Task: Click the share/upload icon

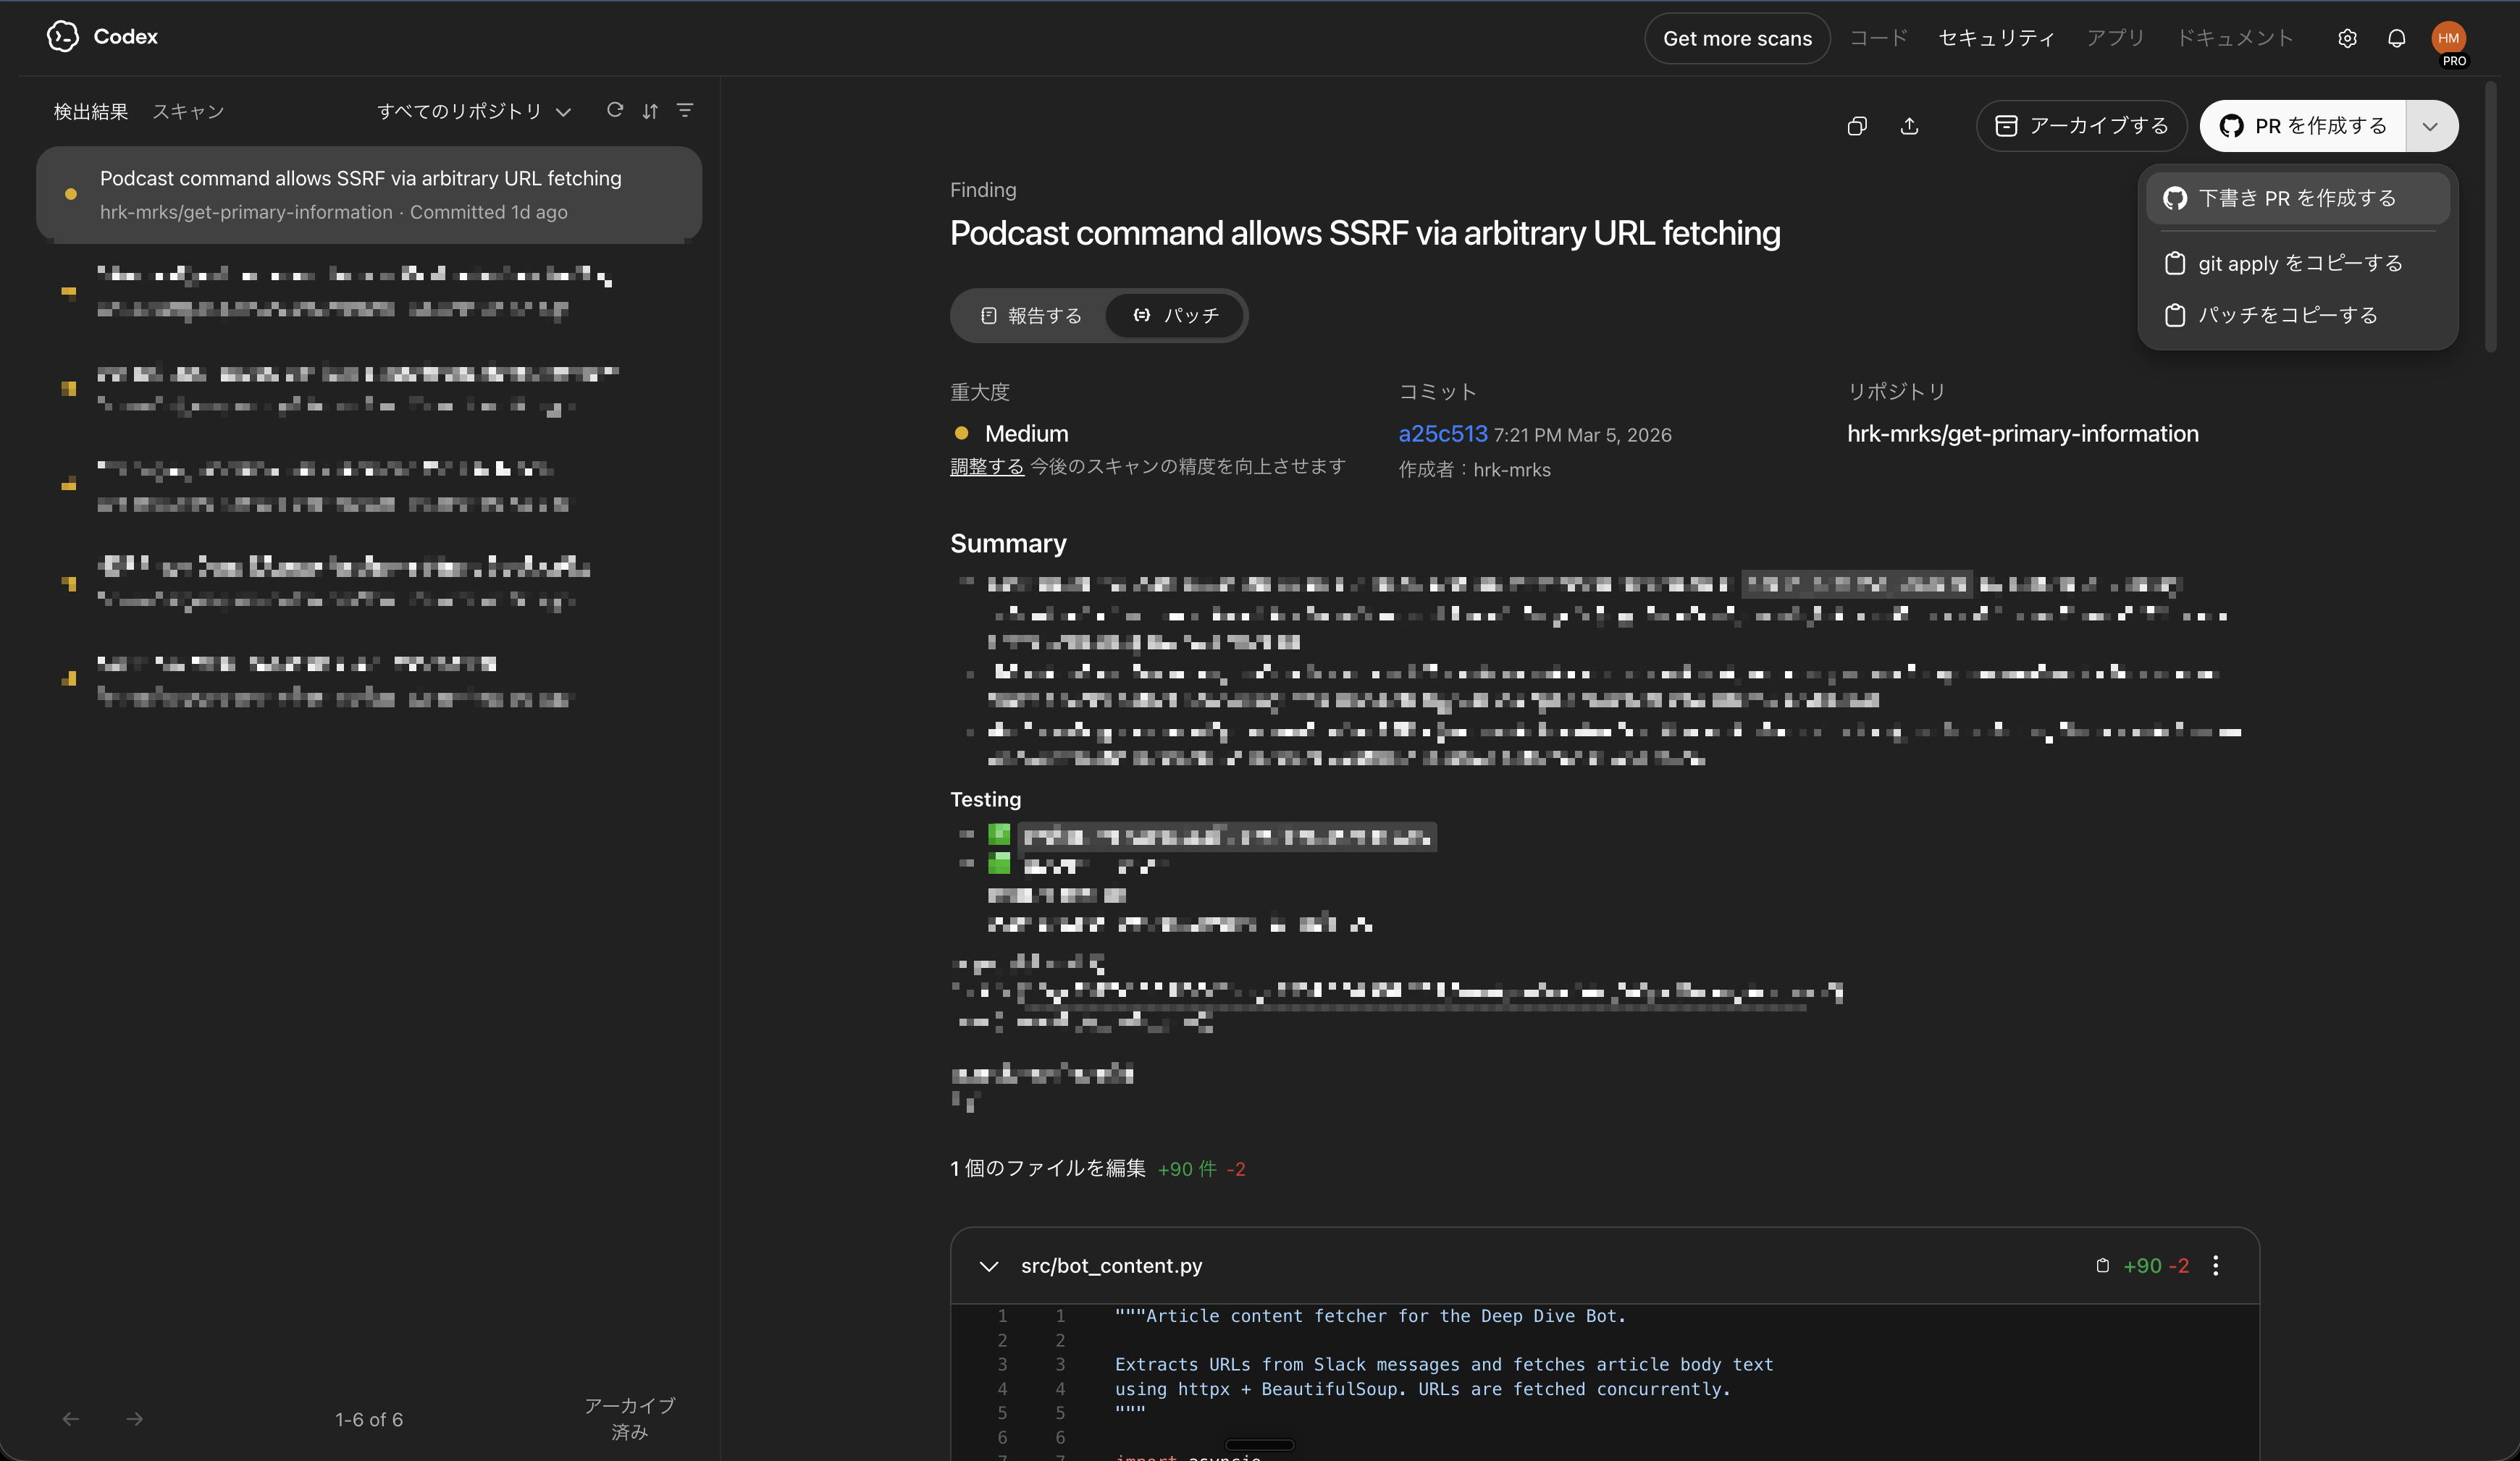Action: pos(1909,126)
